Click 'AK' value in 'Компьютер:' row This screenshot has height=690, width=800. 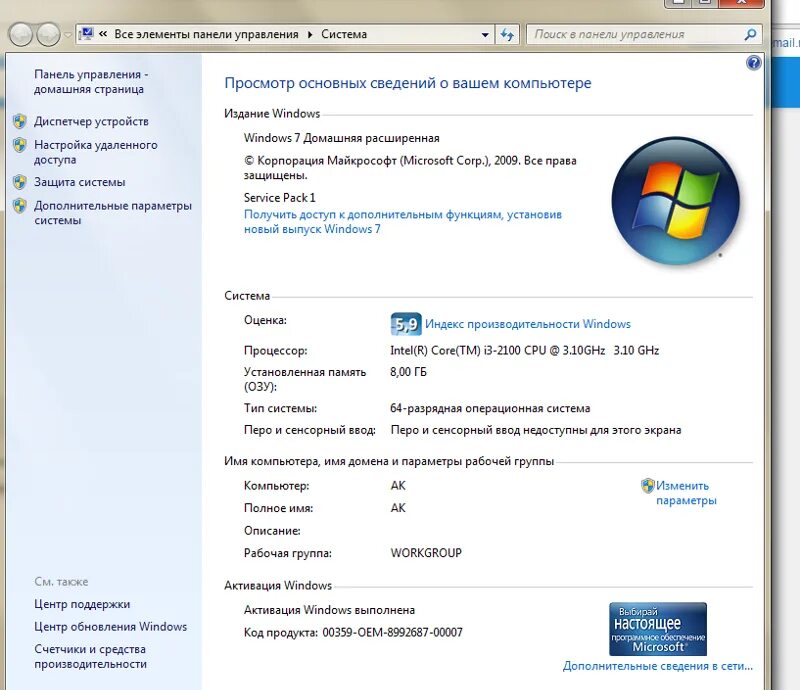click(398, 486)
